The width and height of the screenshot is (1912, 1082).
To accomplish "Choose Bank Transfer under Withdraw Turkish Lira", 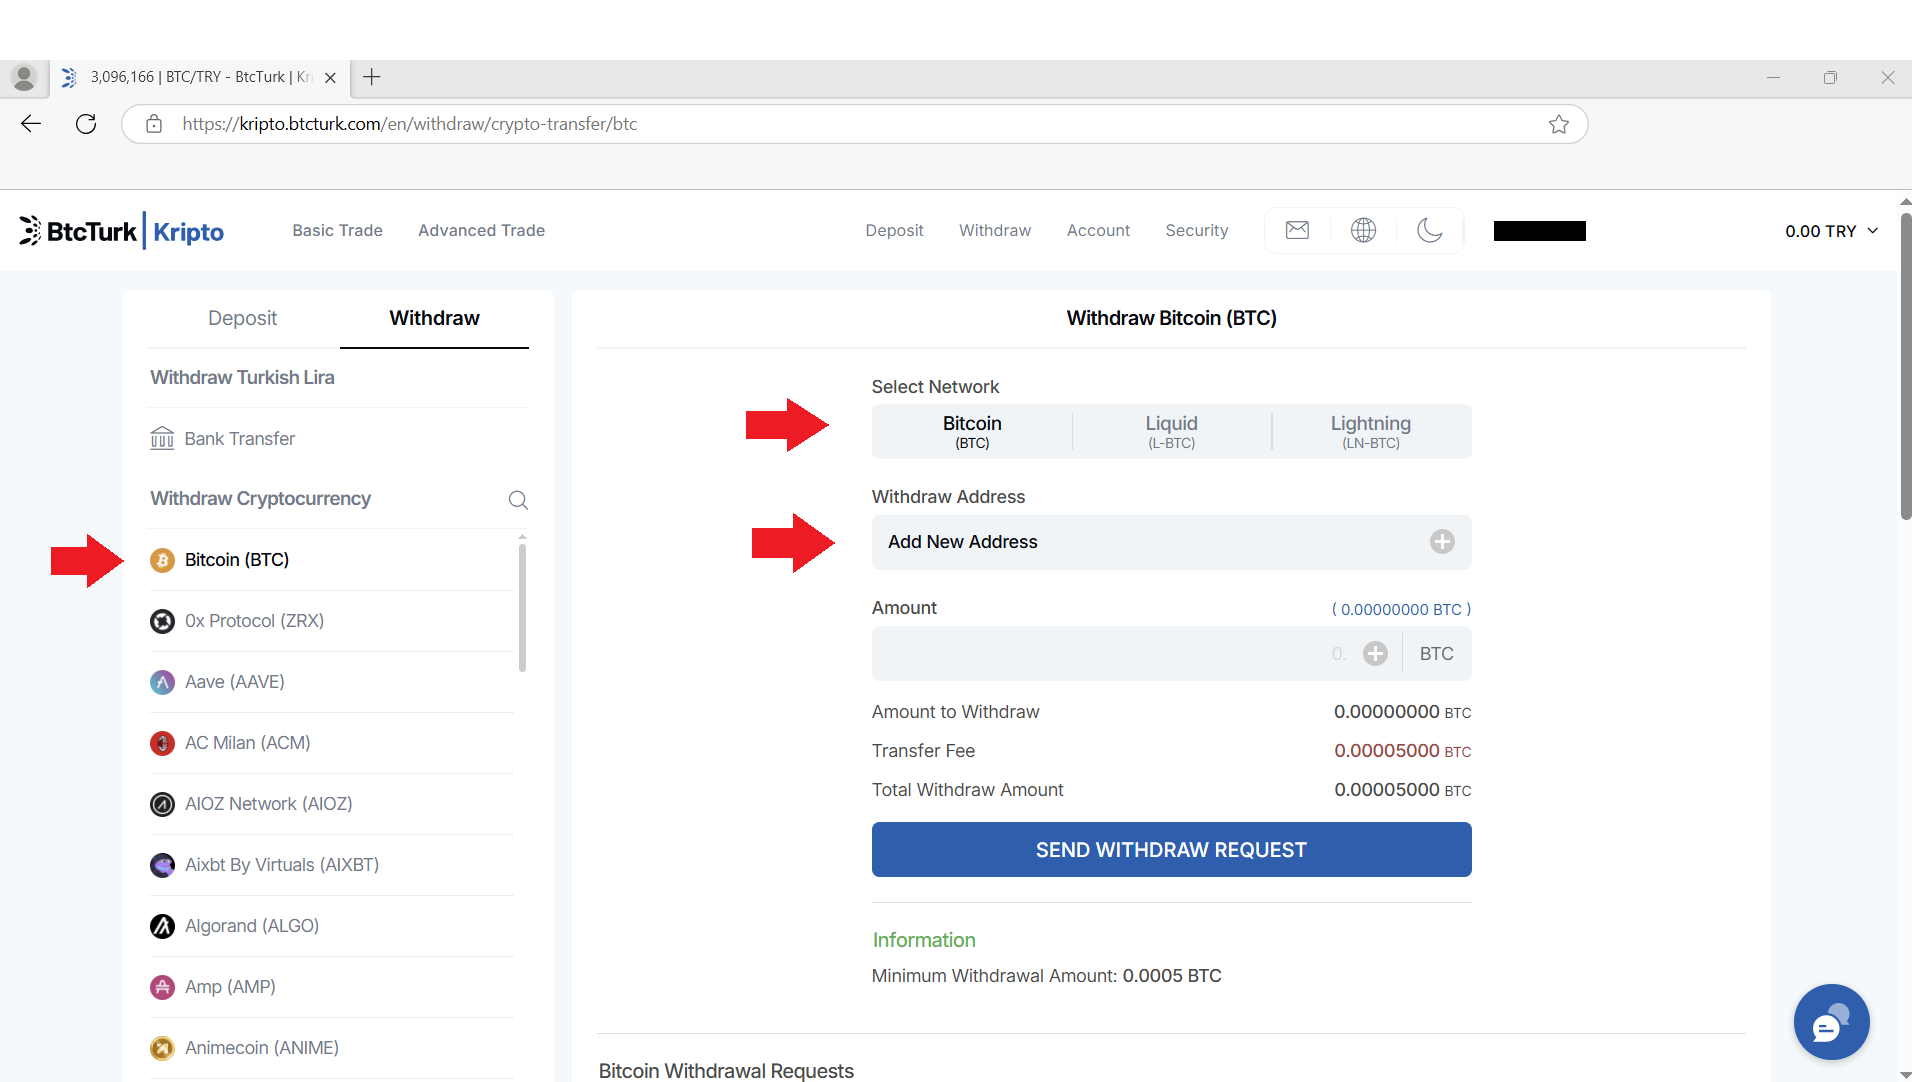I will tap(239, 439).
